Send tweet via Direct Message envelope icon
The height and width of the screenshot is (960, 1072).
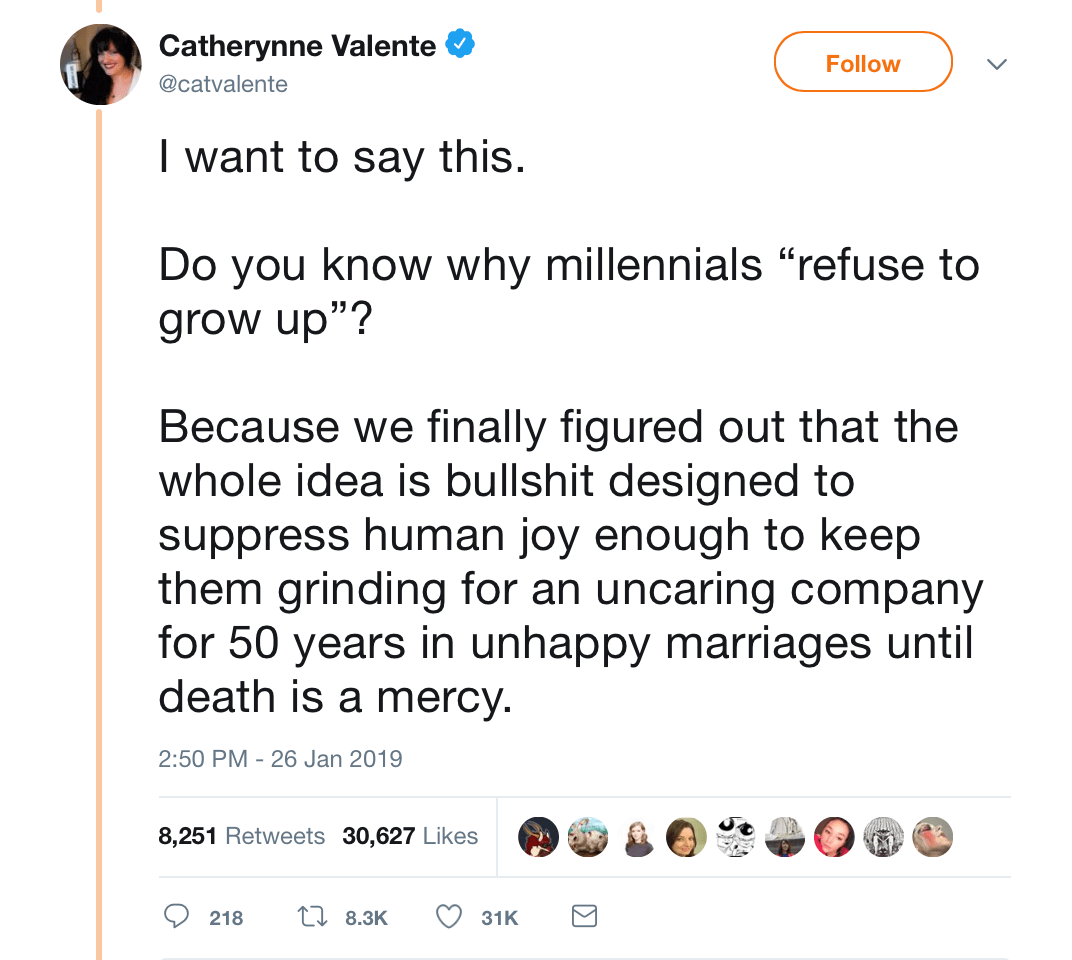[583, 916]
